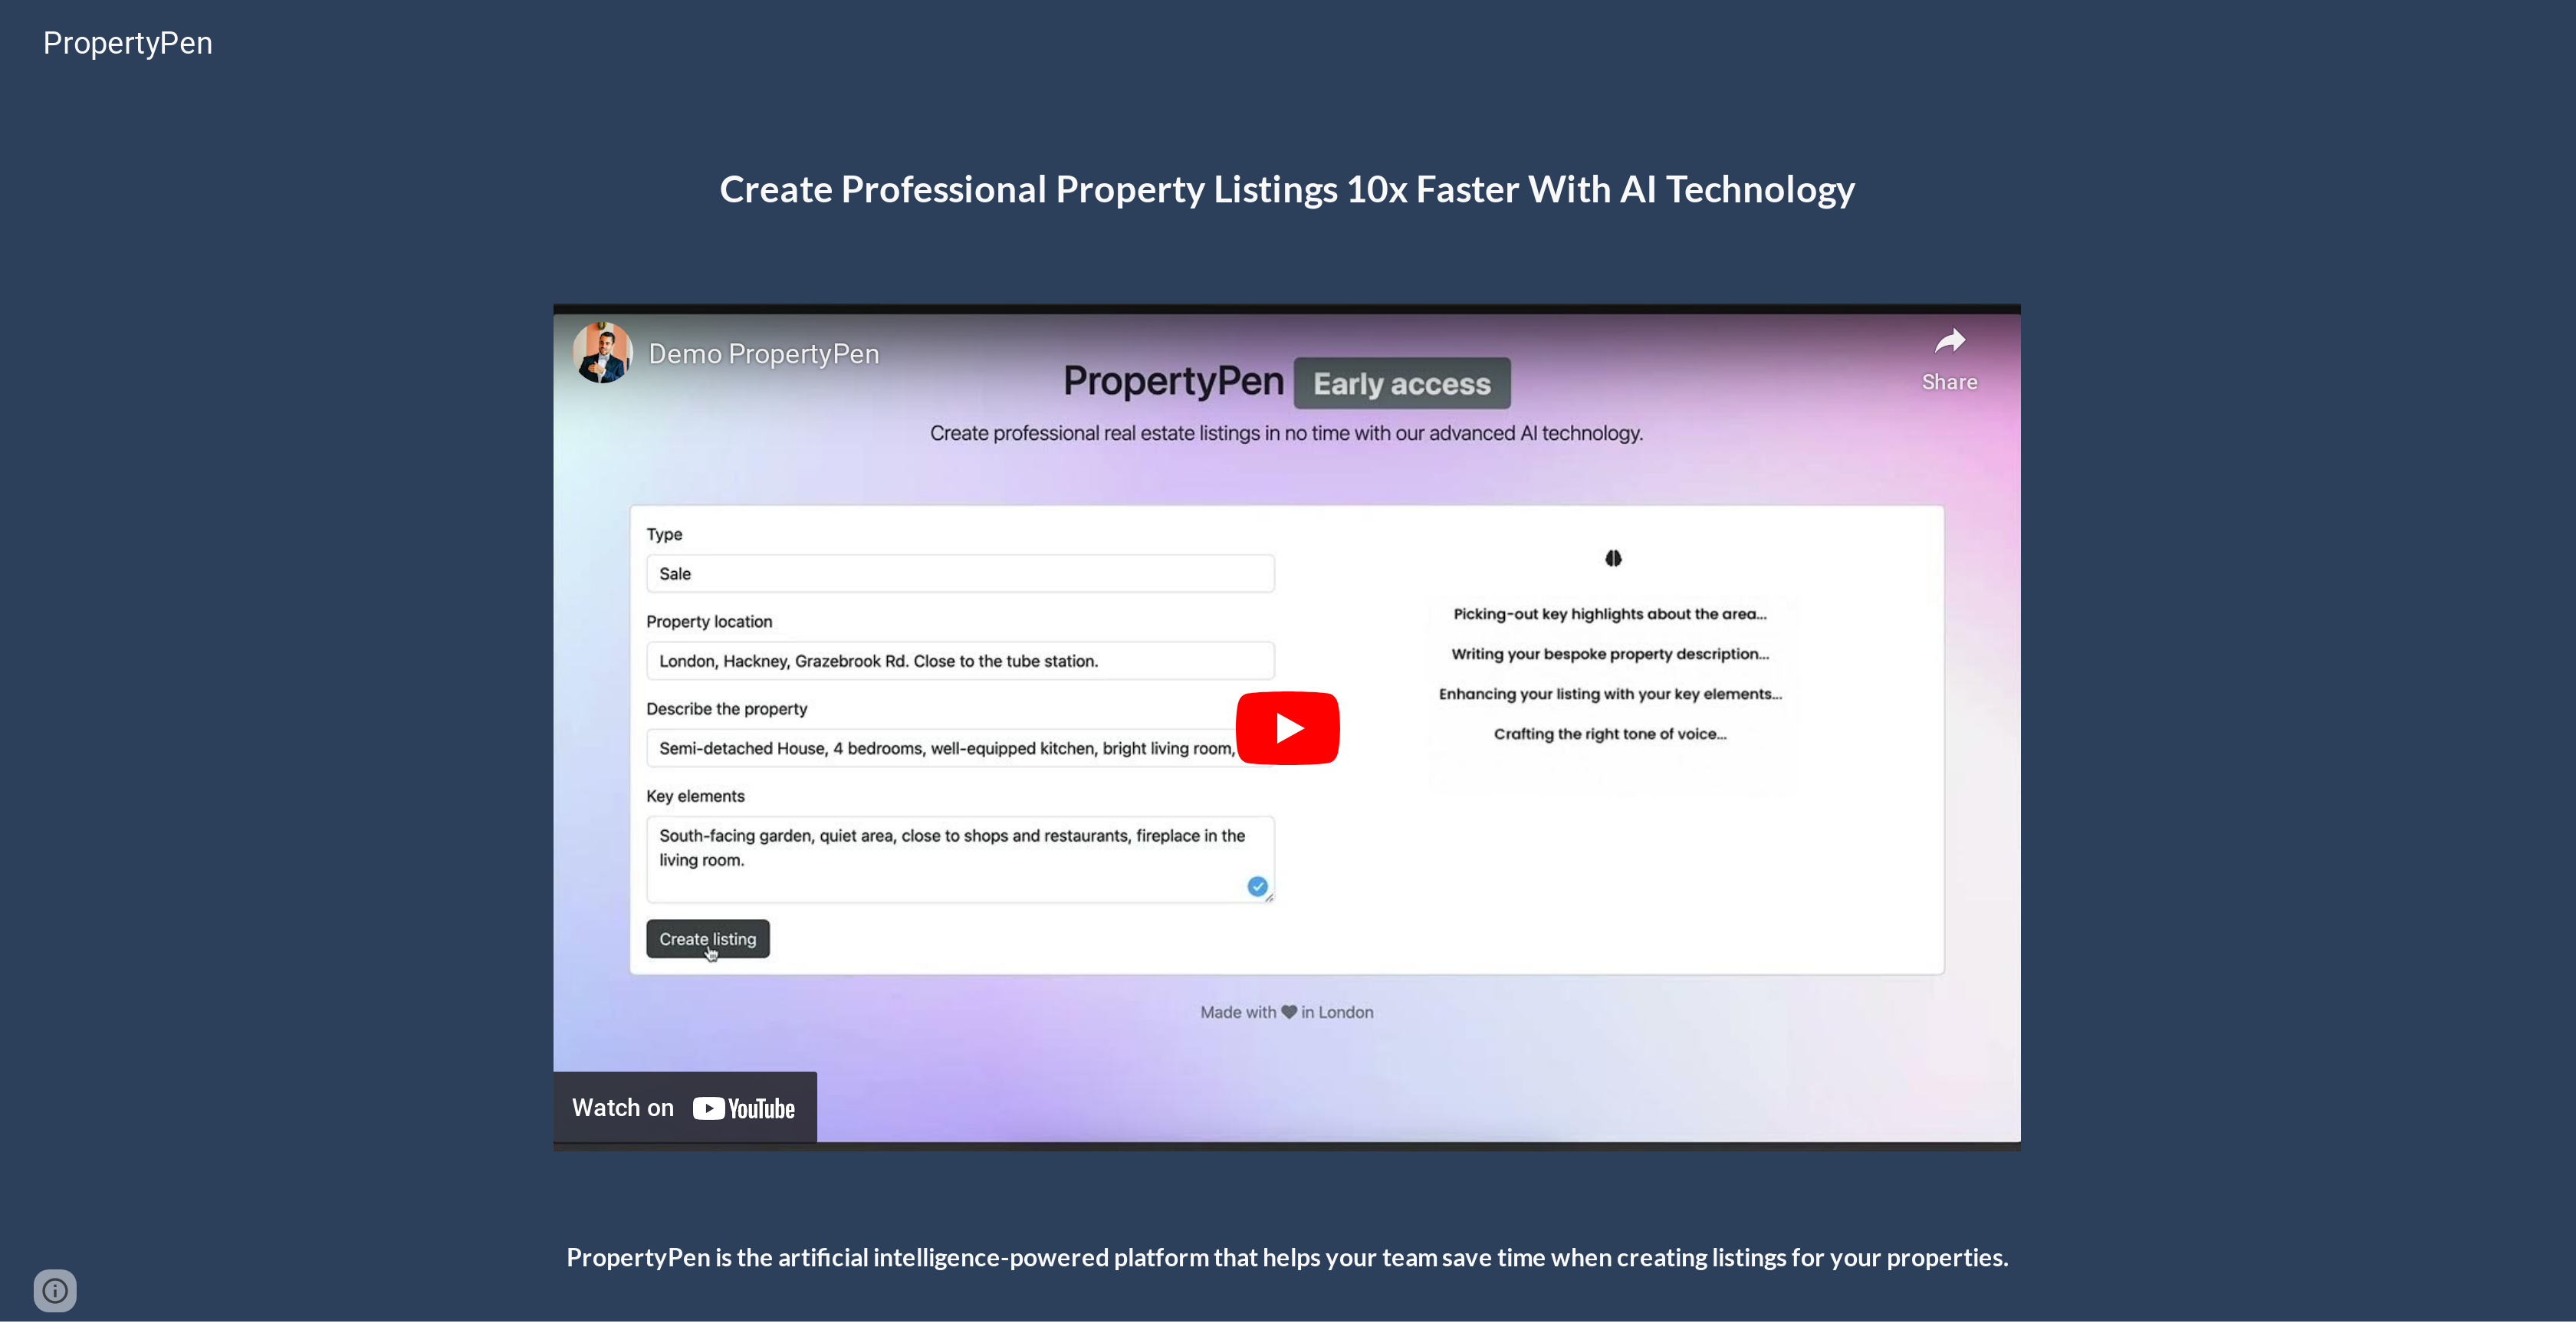Click the Property location input field
The height and width of the screenshot is (1343, 2576).
coord(958,659)
